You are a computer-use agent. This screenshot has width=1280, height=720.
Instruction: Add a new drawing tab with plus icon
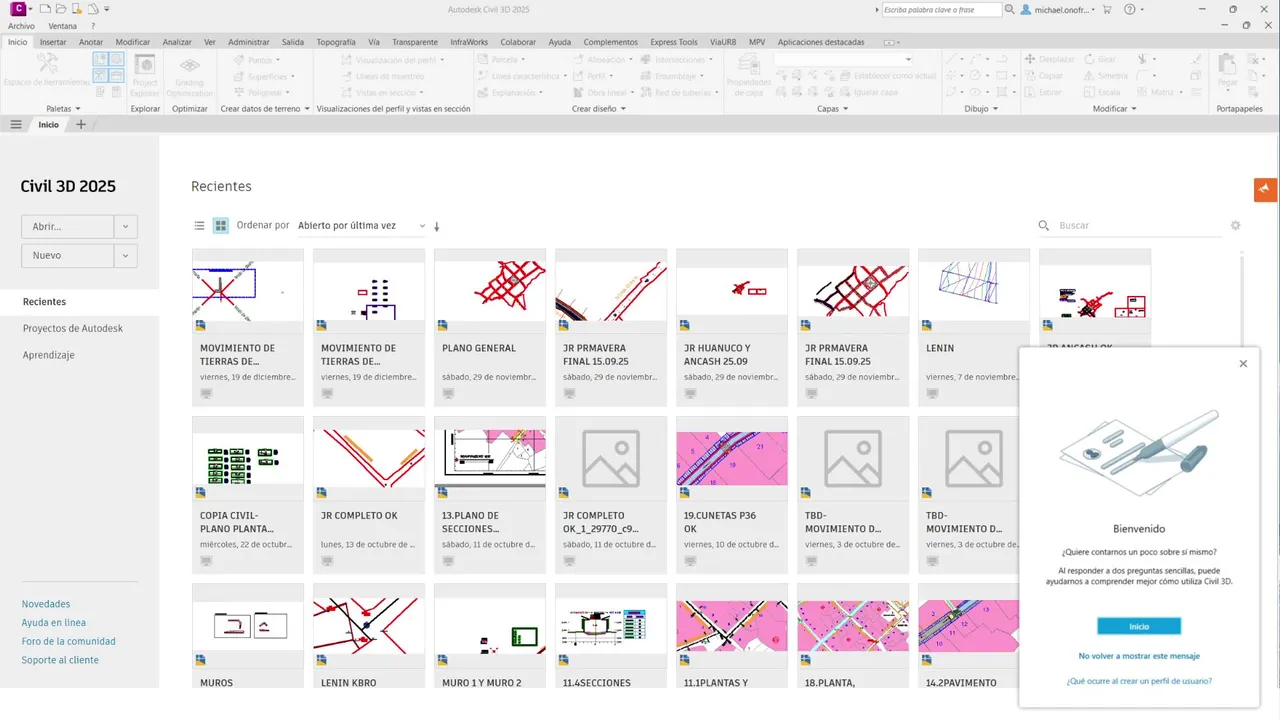tap(81, 125)
